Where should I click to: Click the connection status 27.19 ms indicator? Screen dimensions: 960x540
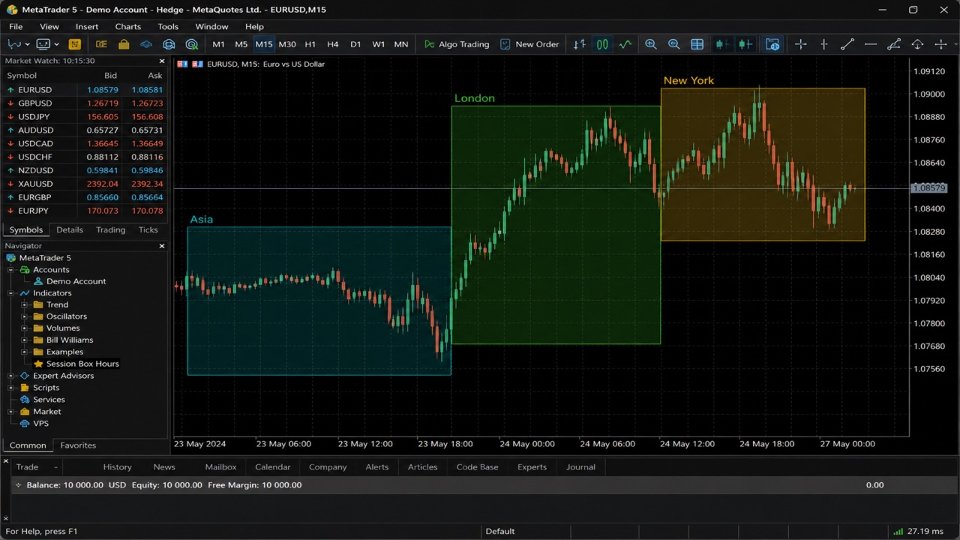point(918,531)
